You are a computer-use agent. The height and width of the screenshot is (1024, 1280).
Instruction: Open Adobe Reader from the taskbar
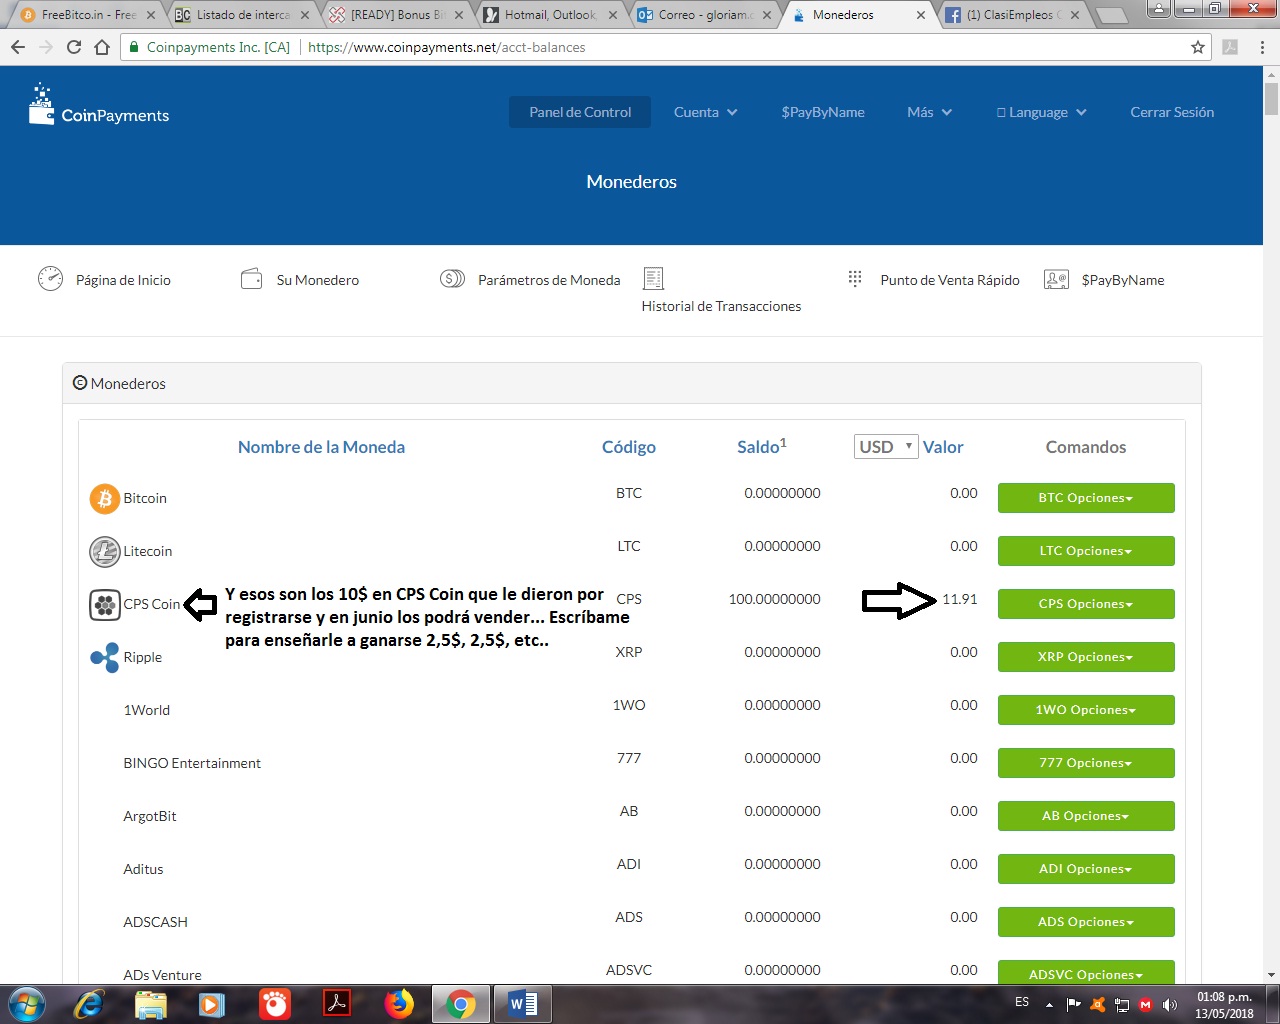337,1004
